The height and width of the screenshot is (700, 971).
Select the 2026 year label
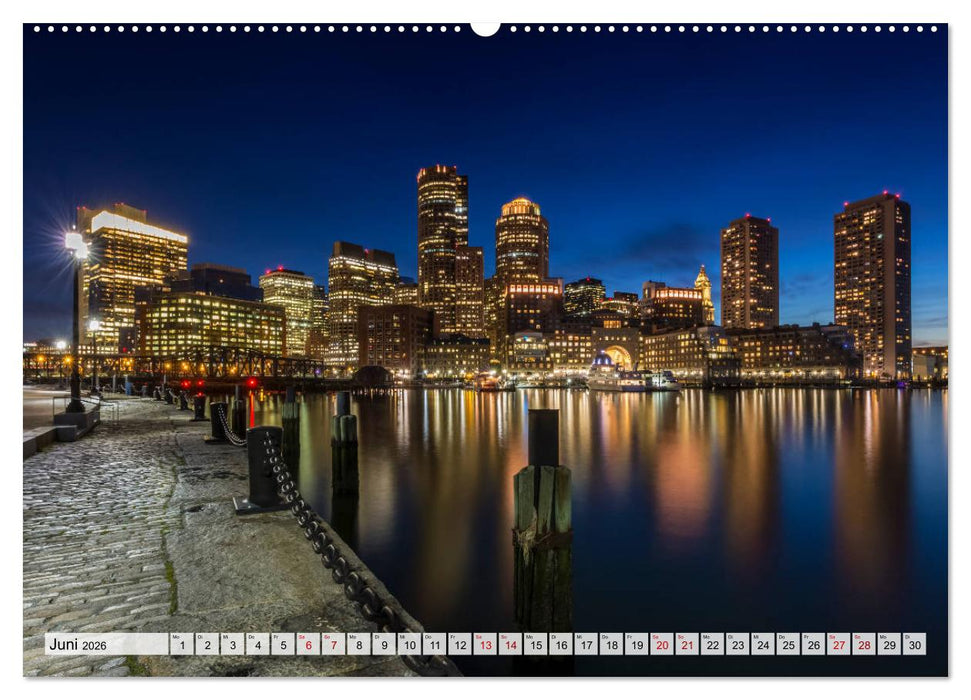95,645
